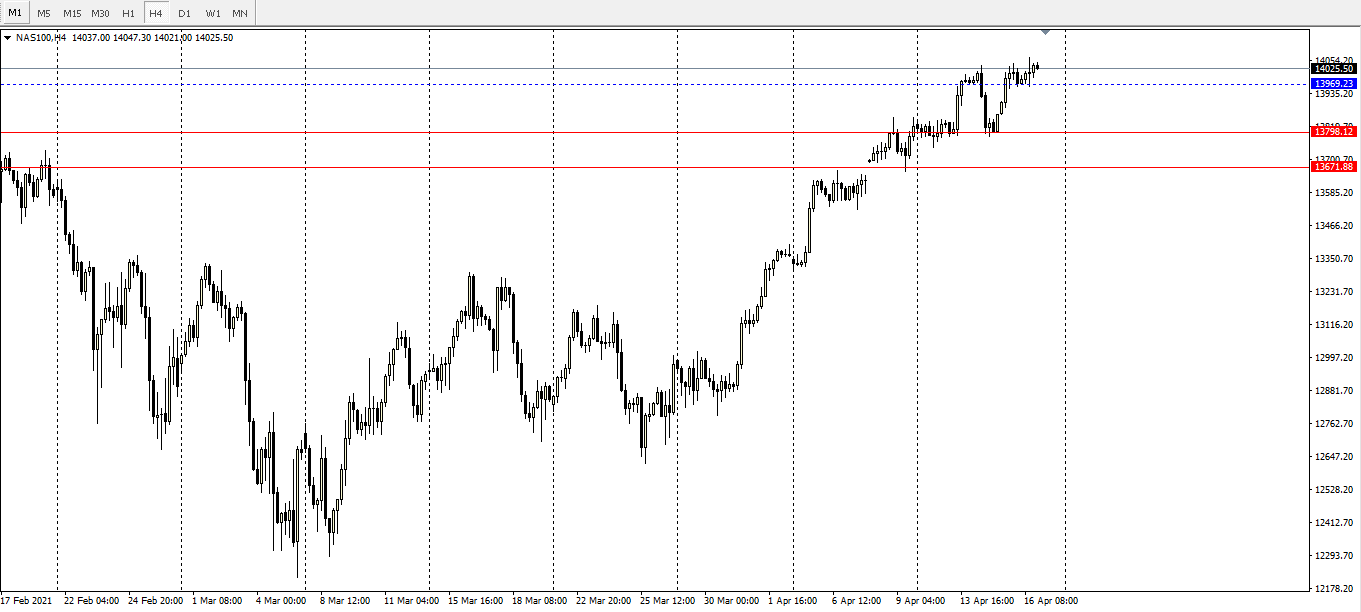This screenshot has width=1361, height=612.
Task: Select the M5 timeframe button
Action: point(44,13)
